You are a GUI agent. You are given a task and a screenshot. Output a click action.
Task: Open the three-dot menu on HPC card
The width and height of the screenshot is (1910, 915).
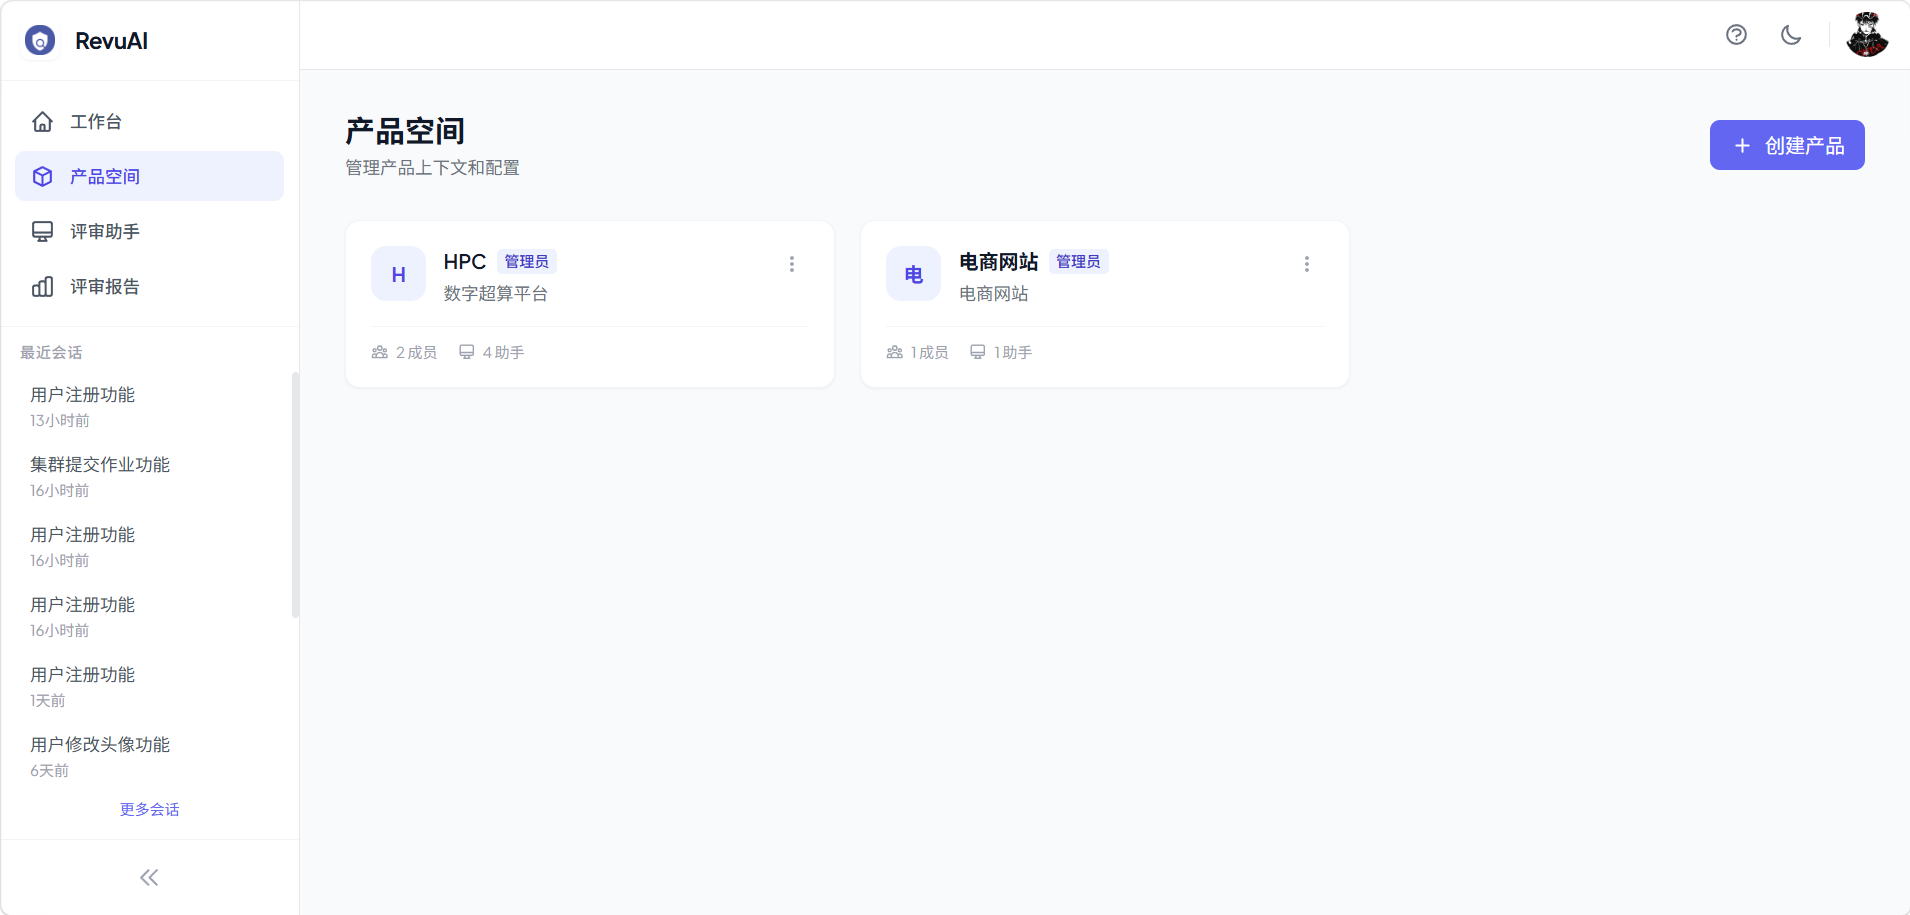(x=792, y=264)
